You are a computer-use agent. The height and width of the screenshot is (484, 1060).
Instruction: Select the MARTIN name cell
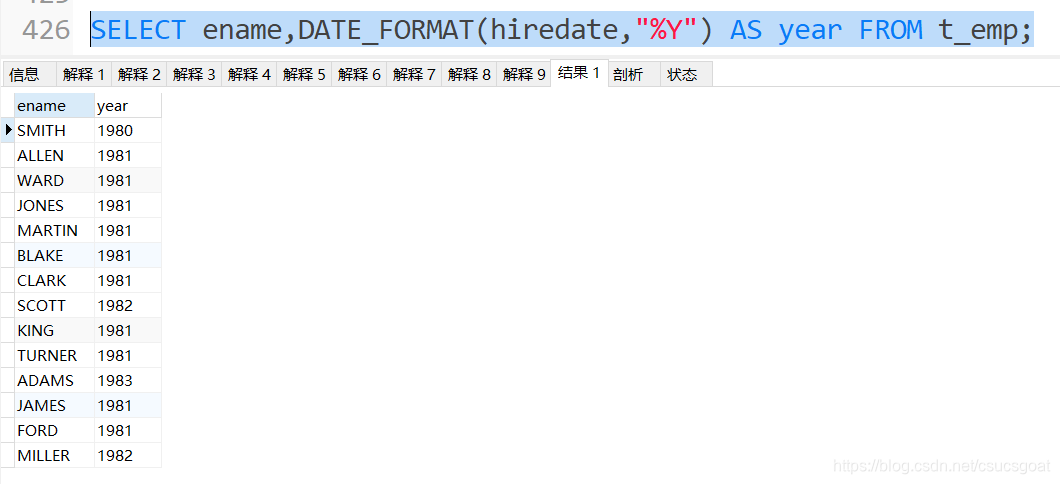pos(54,231)
